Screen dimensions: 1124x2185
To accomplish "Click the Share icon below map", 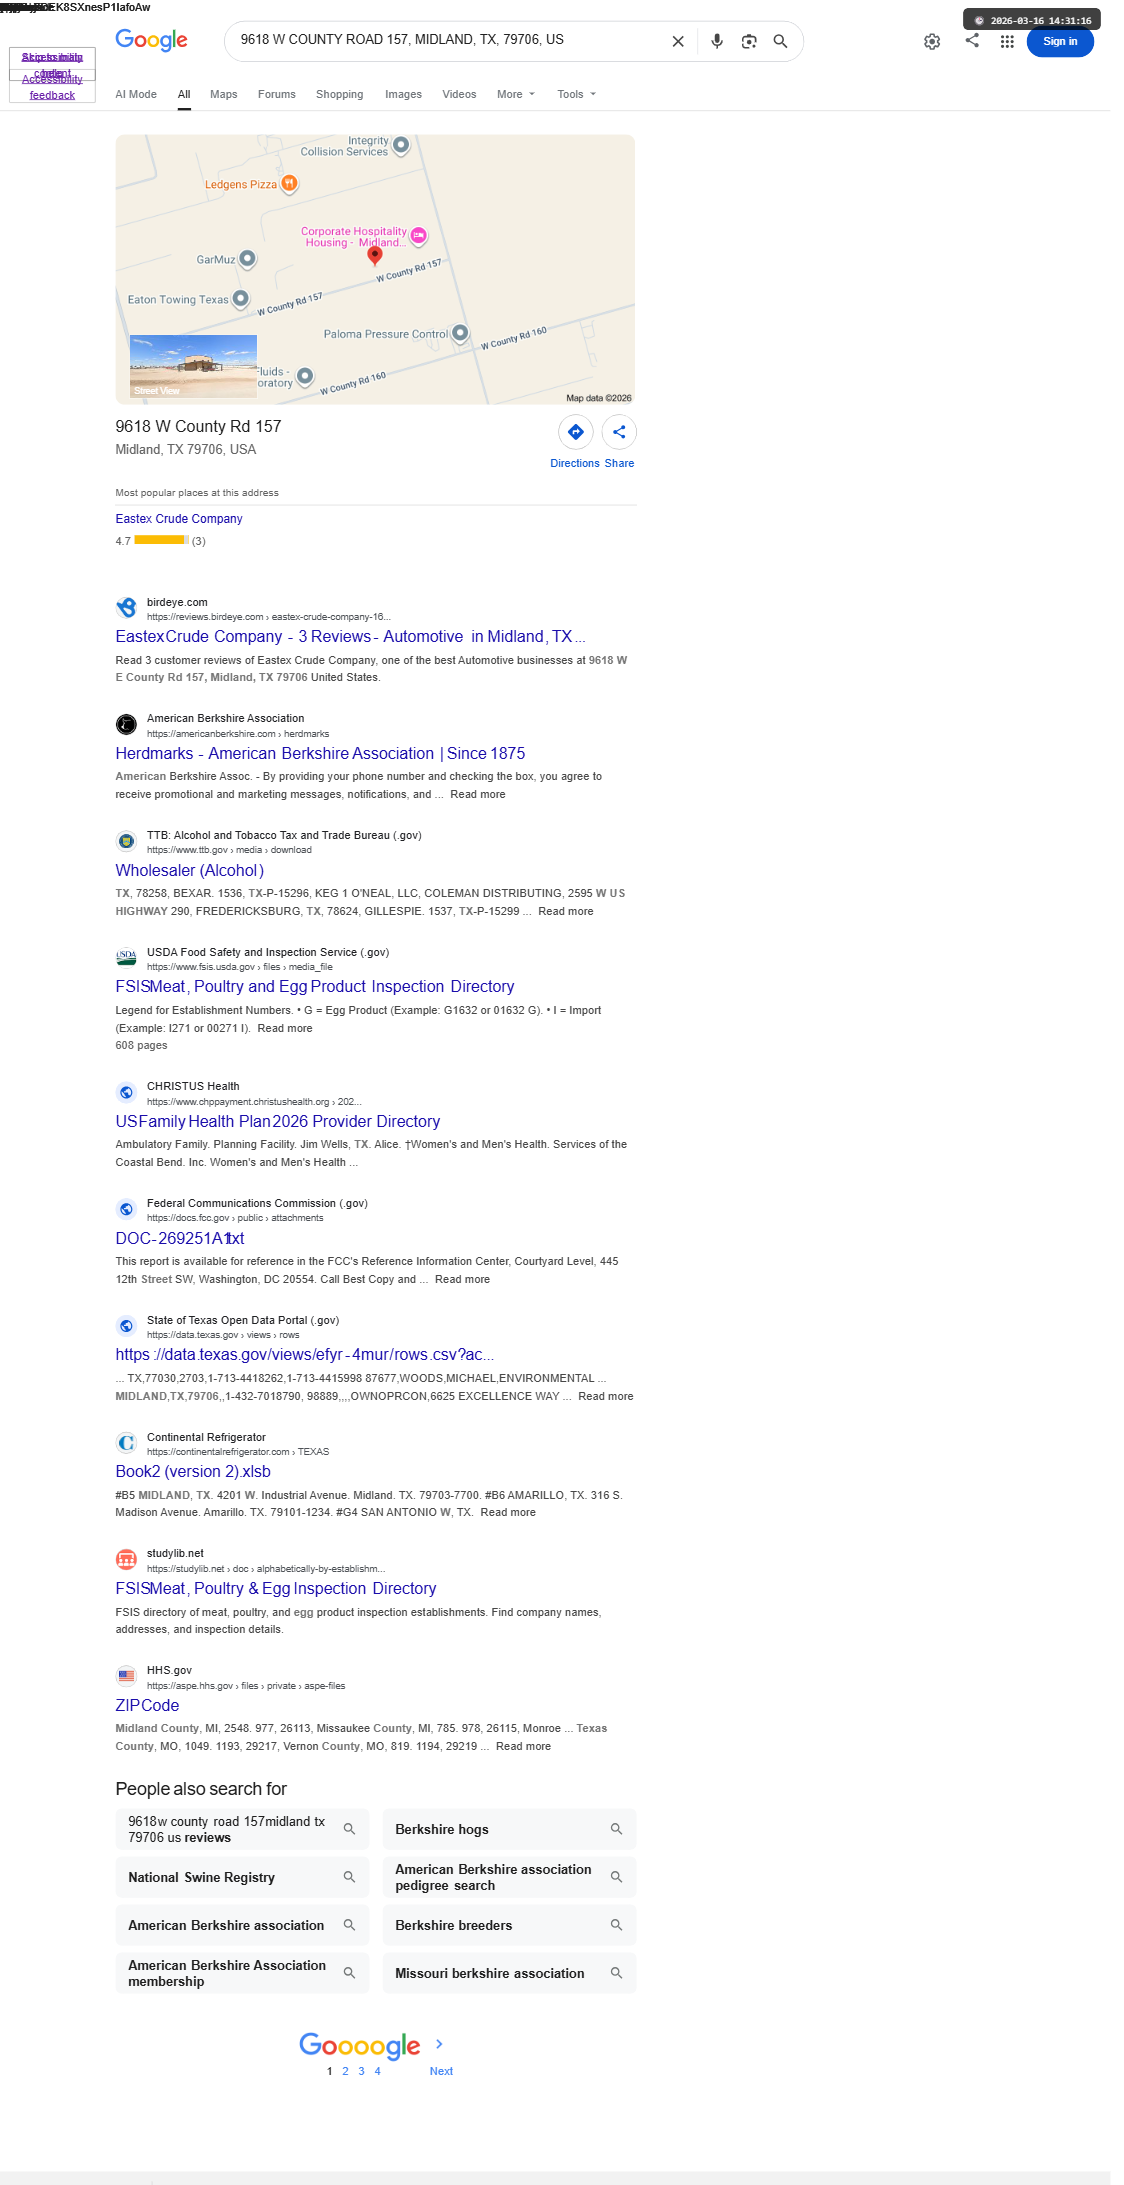I will (x=619, y=432).
